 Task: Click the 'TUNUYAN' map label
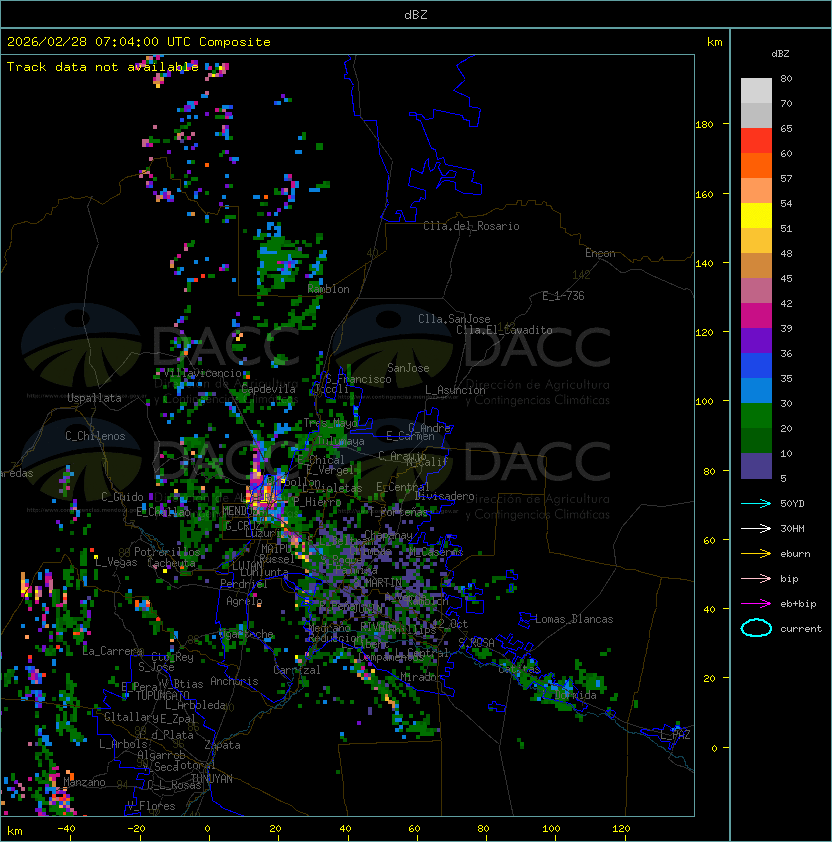(212, 779)
